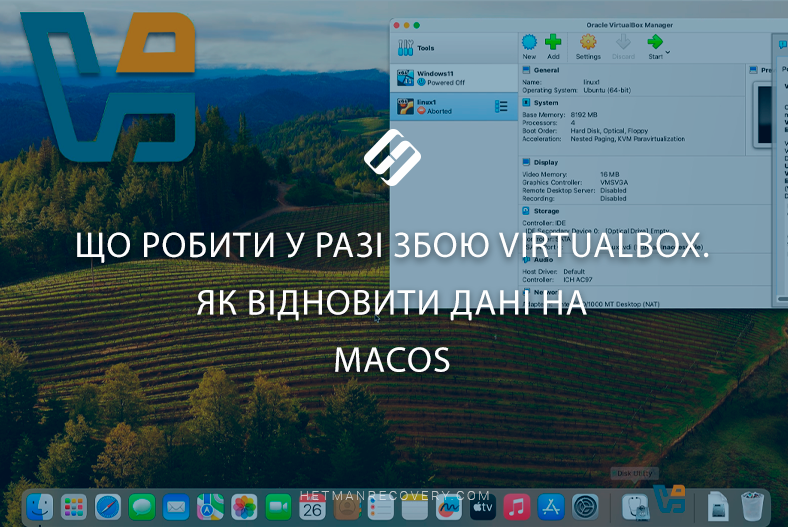Click the 'Oracle VirtualBox Manager' window title

[629, 25]
